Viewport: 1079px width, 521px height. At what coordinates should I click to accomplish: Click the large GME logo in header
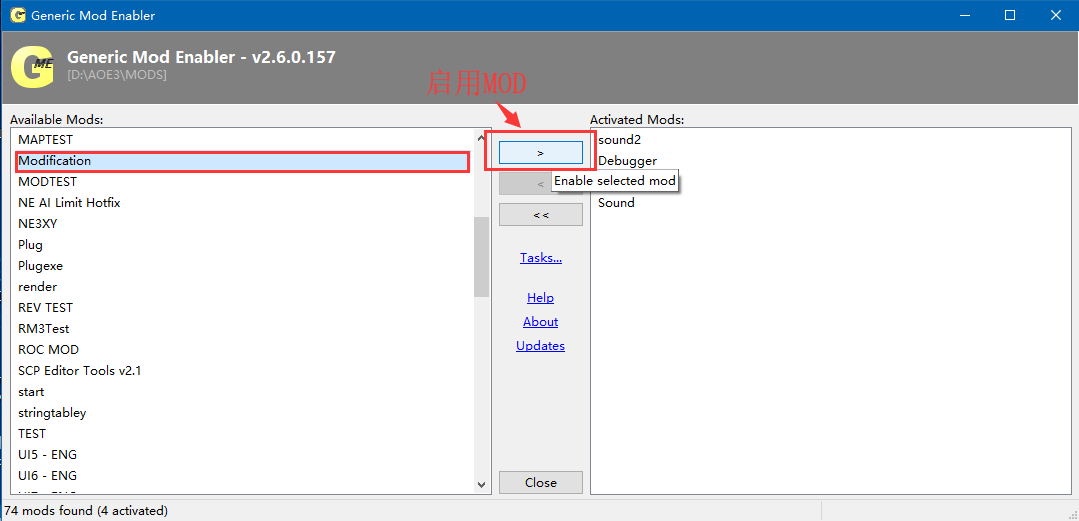(x=32, y=67)
